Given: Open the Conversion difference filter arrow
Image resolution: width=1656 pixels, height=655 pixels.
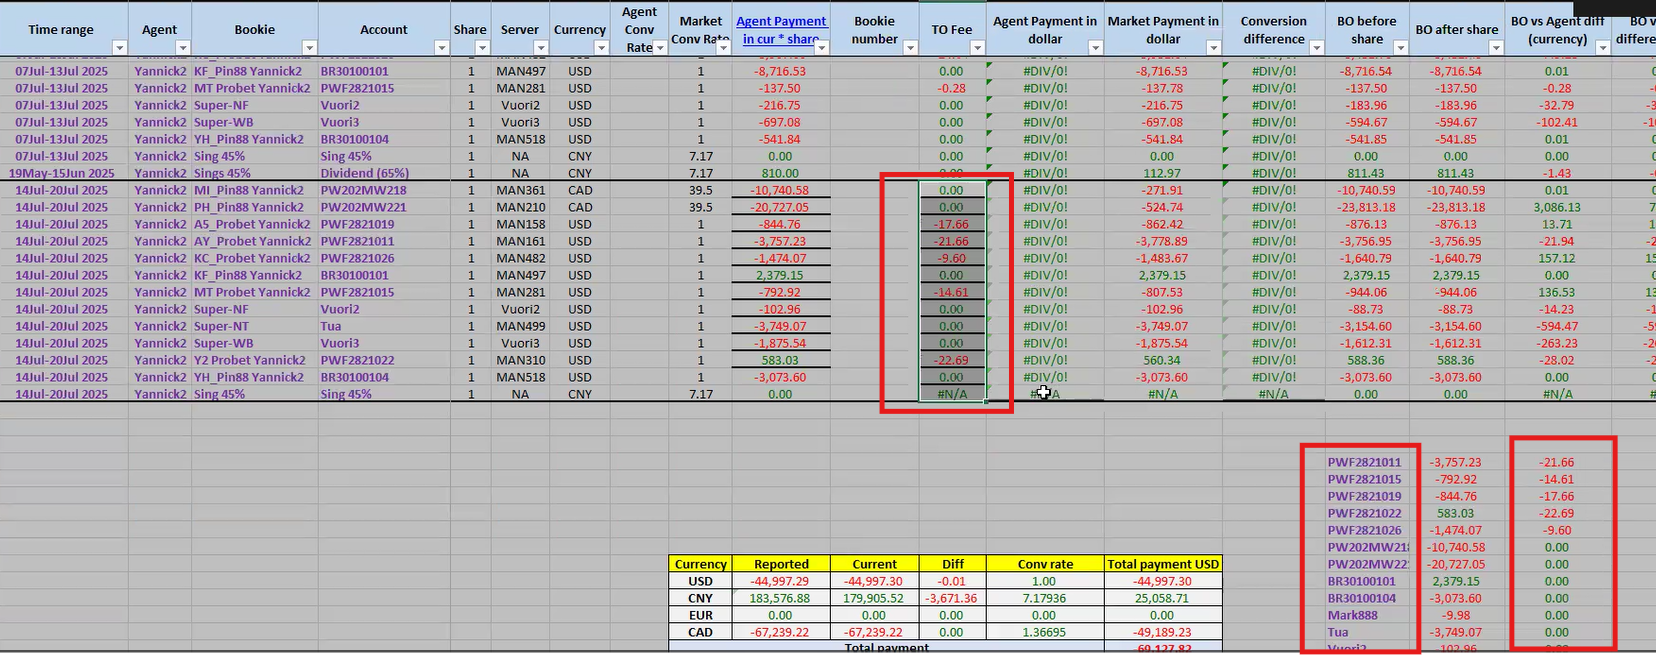Looking at the screenshot, I should point(1316,48).
